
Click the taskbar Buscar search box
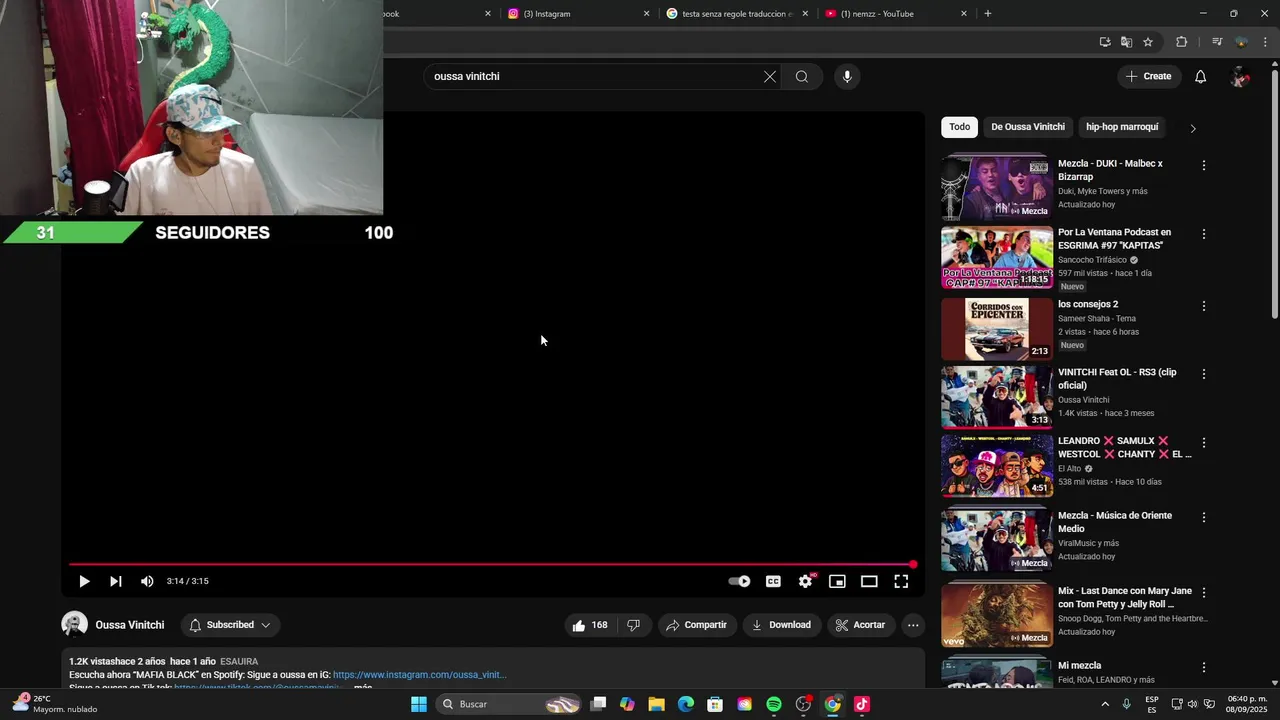pyautogui.click(x=511, y=704)
